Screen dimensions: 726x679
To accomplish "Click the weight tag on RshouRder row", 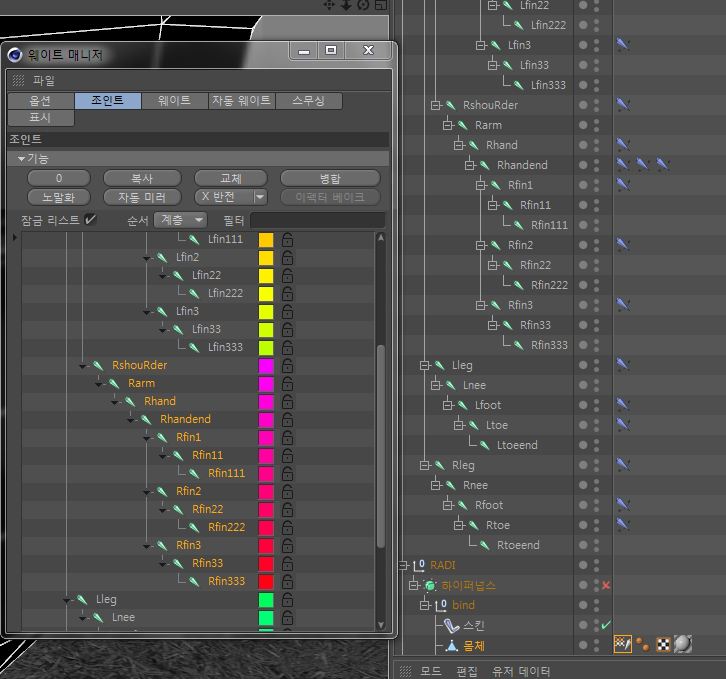I will pos(623,105).
